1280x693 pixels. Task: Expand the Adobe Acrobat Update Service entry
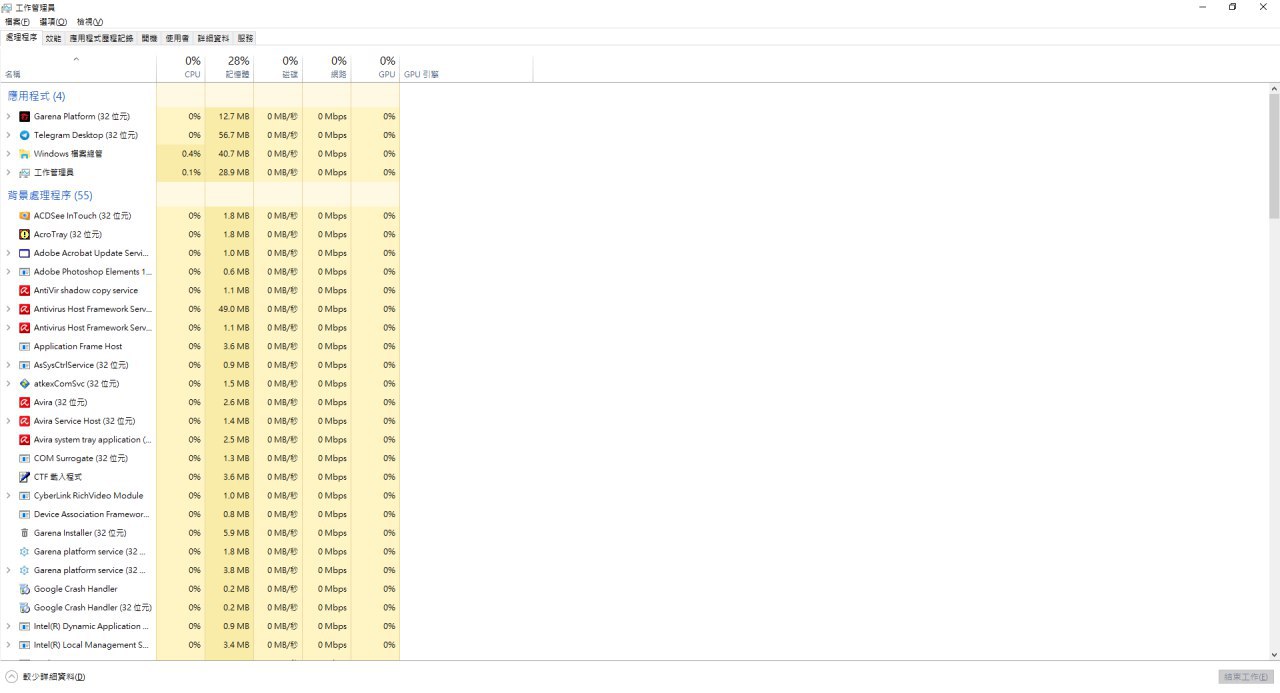[x=8, y=253]
